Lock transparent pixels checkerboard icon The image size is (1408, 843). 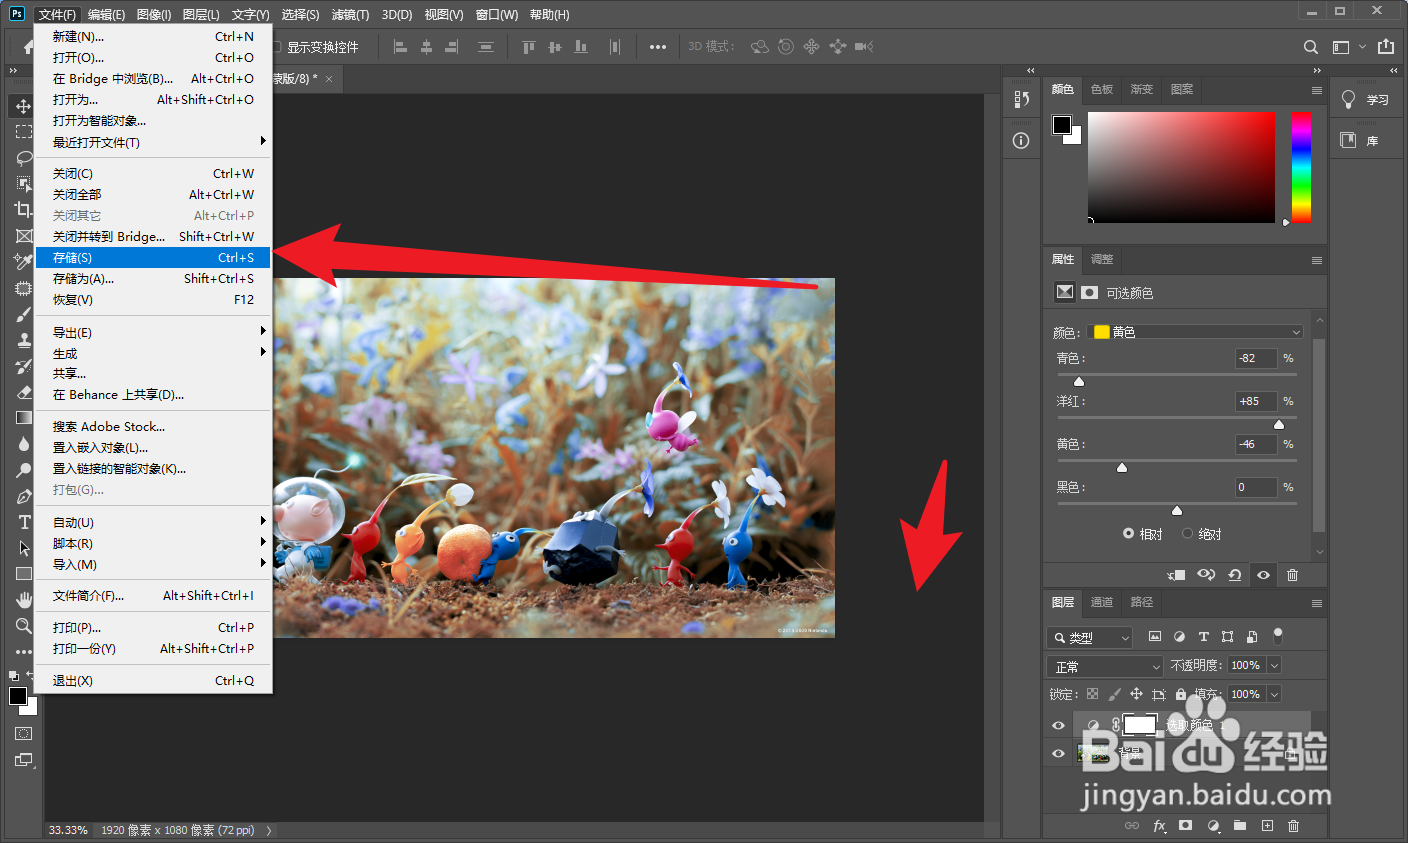click(x=1092, y=694)
